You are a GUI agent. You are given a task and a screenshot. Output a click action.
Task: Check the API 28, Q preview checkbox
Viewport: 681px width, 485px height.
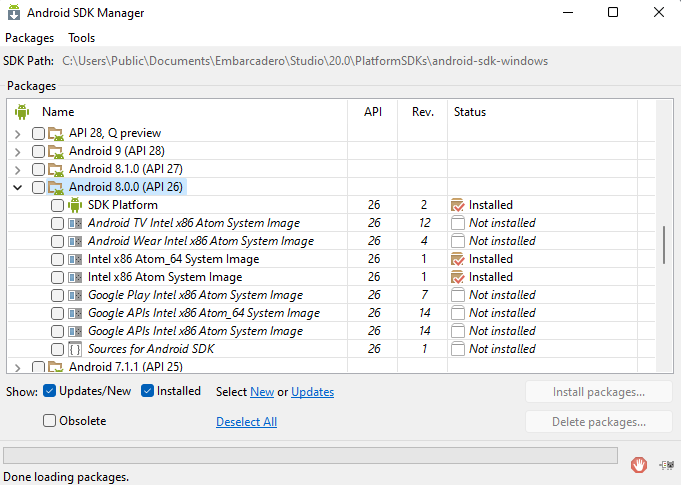[x=38, y=133]
